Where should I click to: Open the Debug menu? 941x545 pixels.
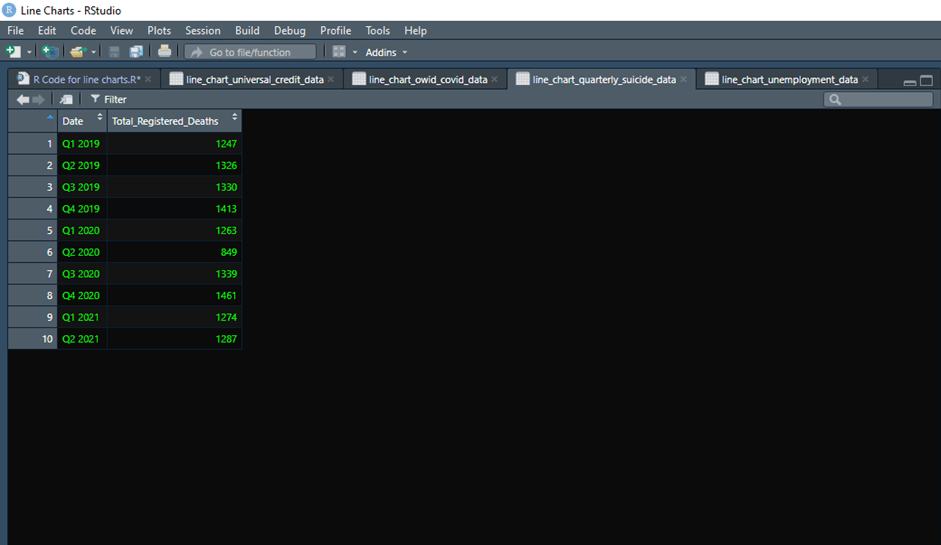click(290, 31)
